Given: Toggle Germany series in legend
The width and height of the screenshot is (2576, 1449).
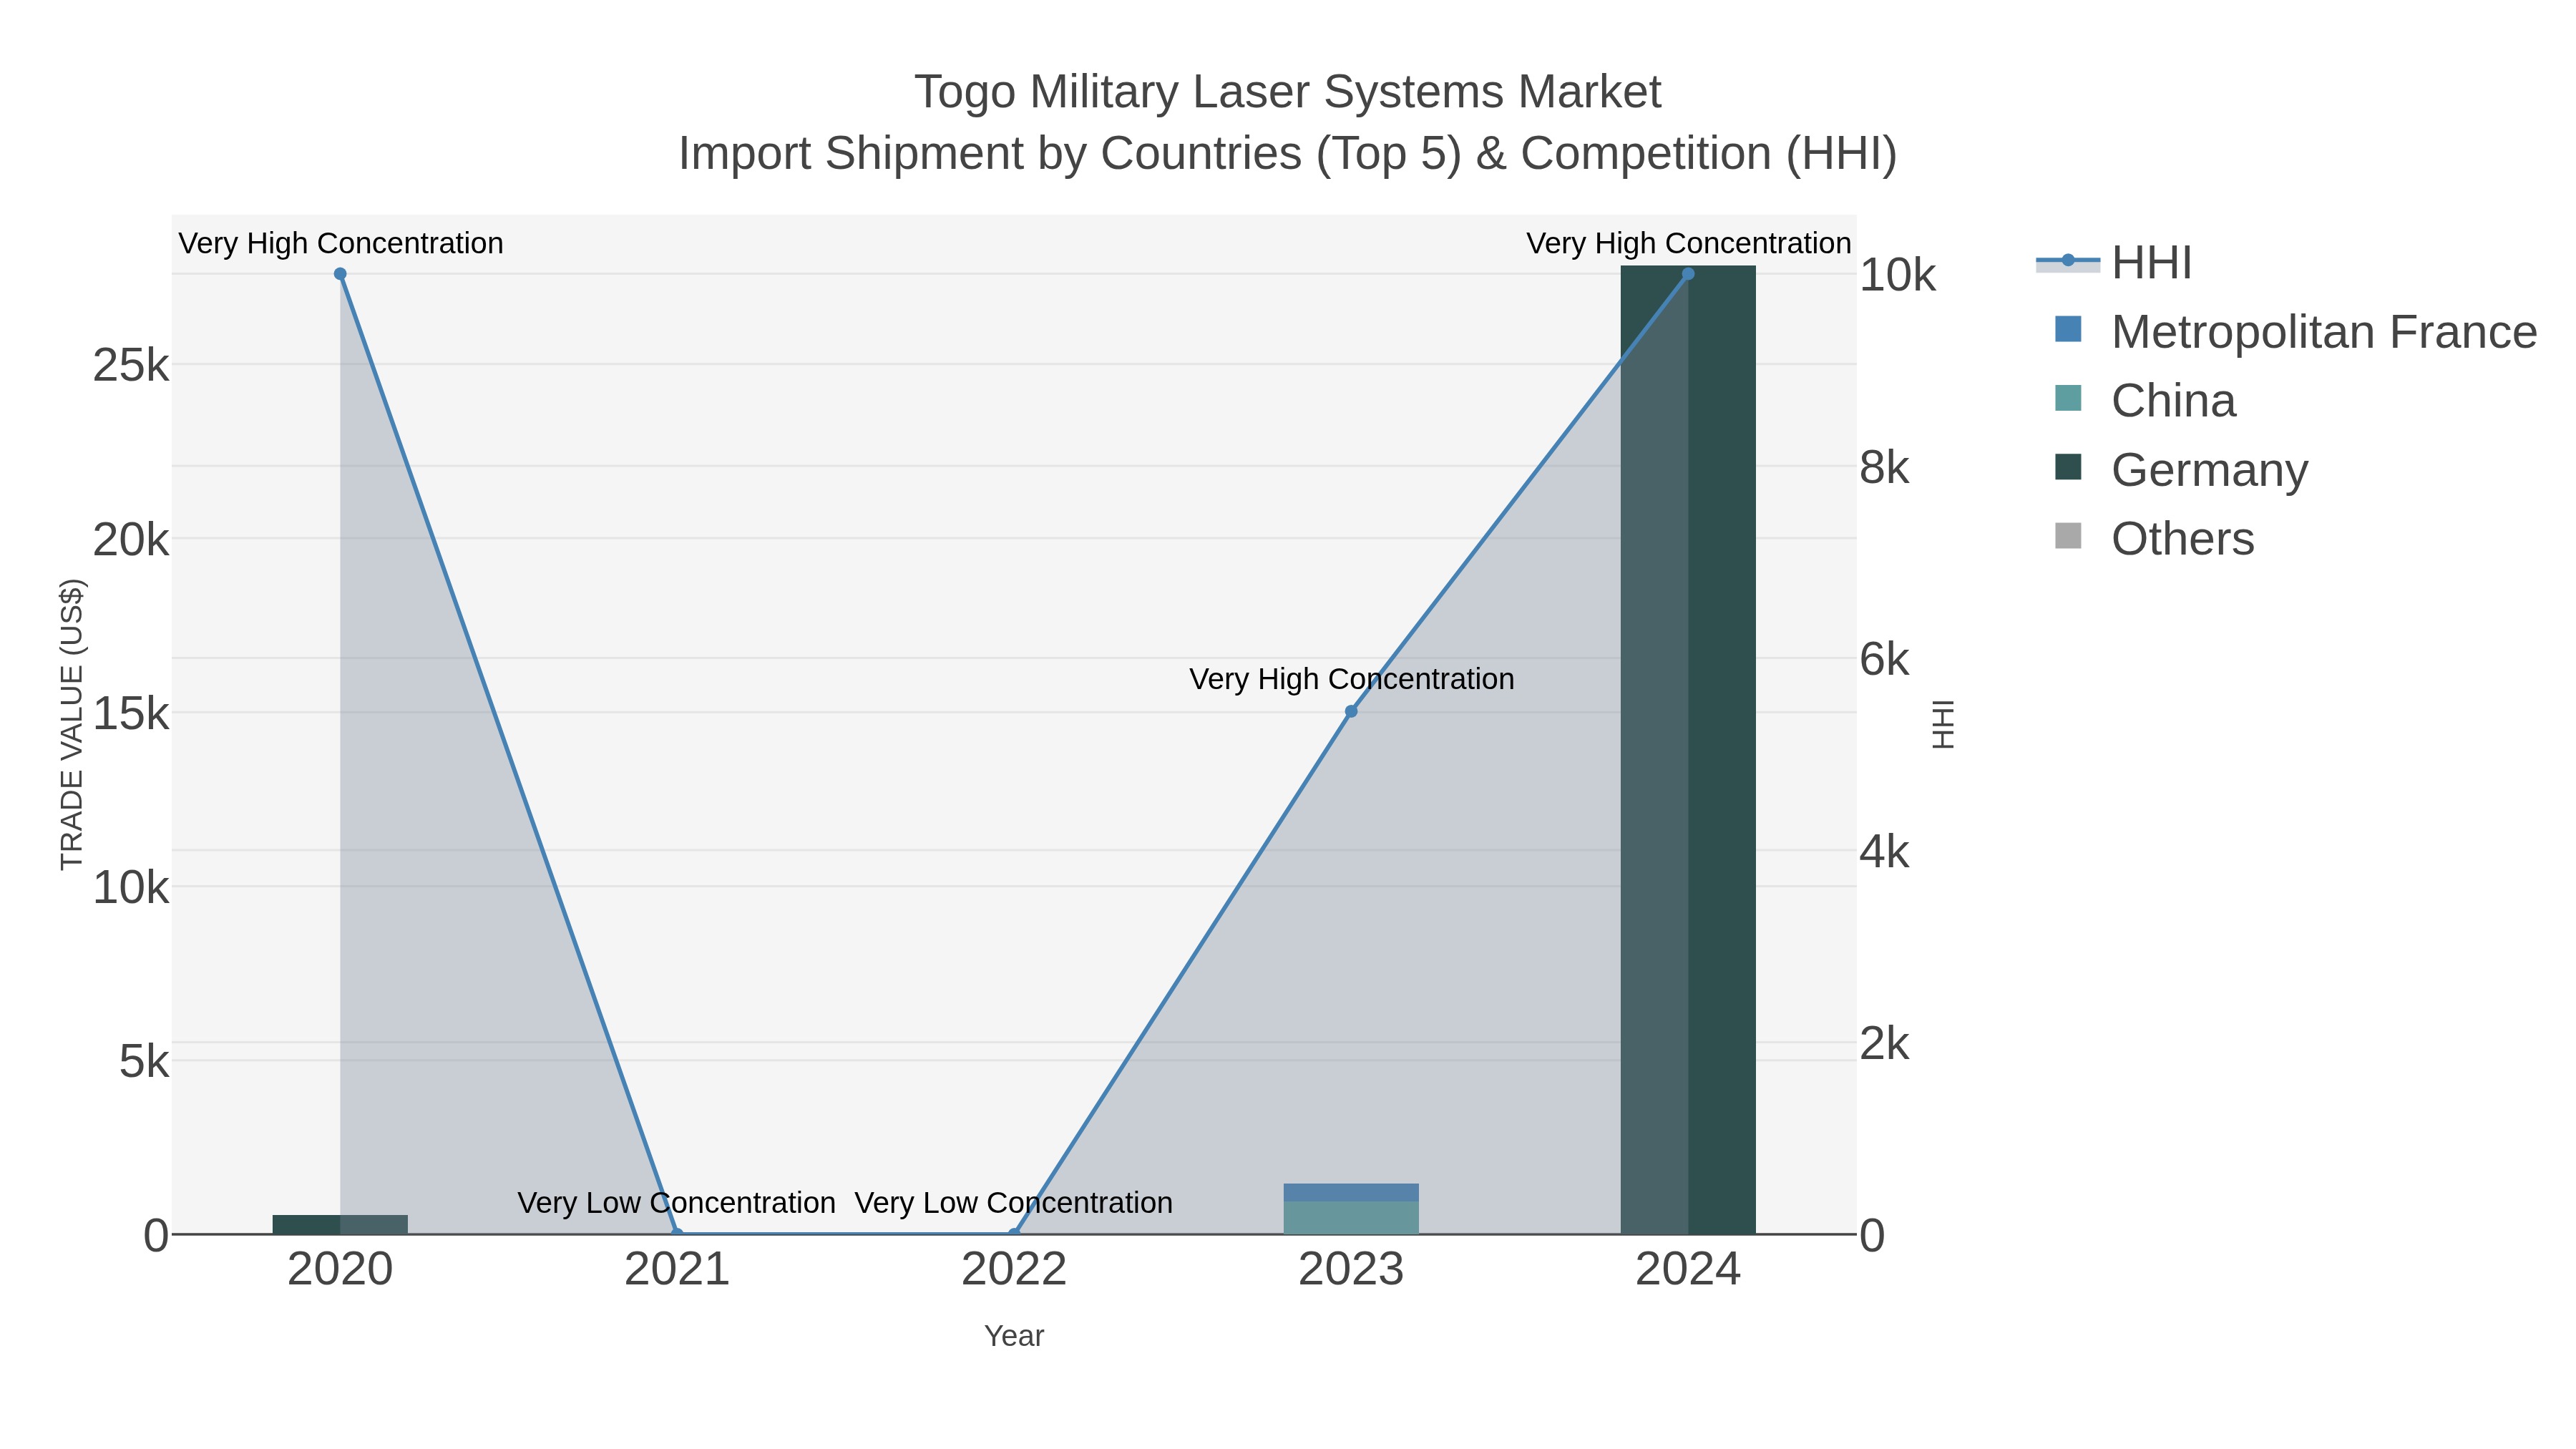Looking at the screenshot, I should coord(2181,470).
